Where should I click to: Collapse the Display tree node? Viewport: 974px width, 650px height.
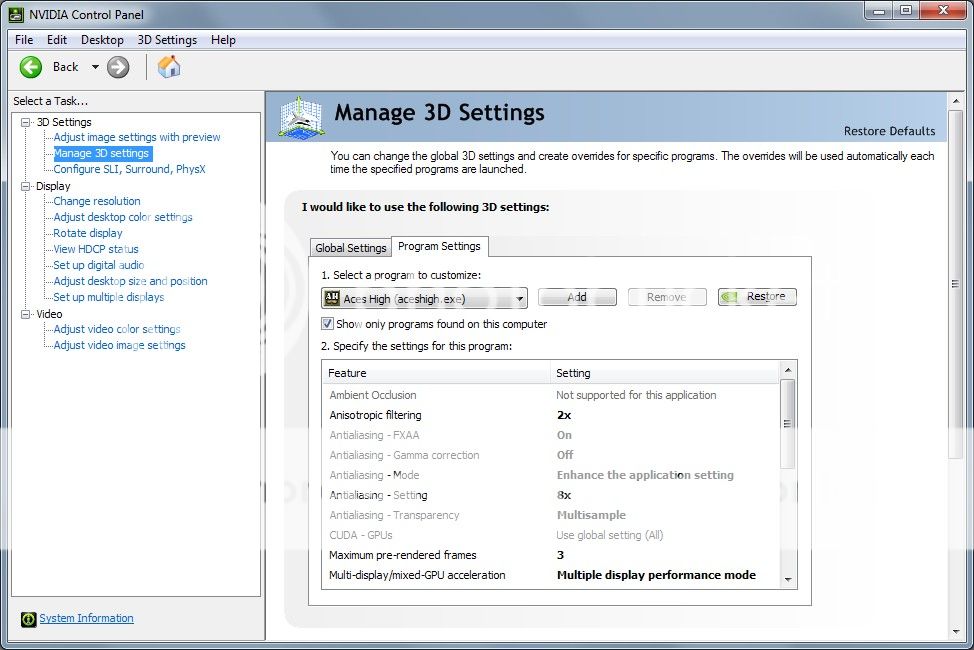pyautogui.click(x=25, y=186)
